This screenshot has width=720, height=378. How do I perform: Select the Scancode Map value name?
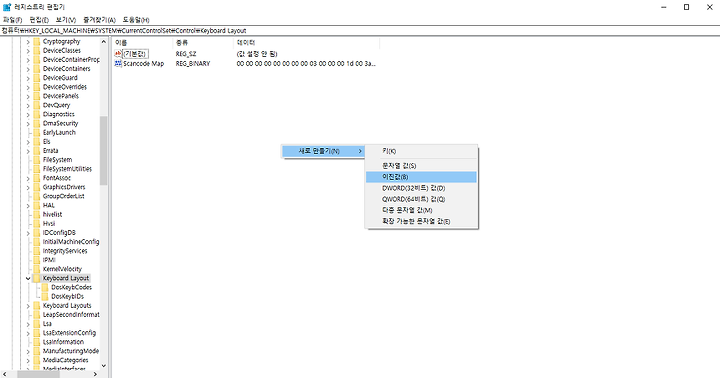click(143, 63)
